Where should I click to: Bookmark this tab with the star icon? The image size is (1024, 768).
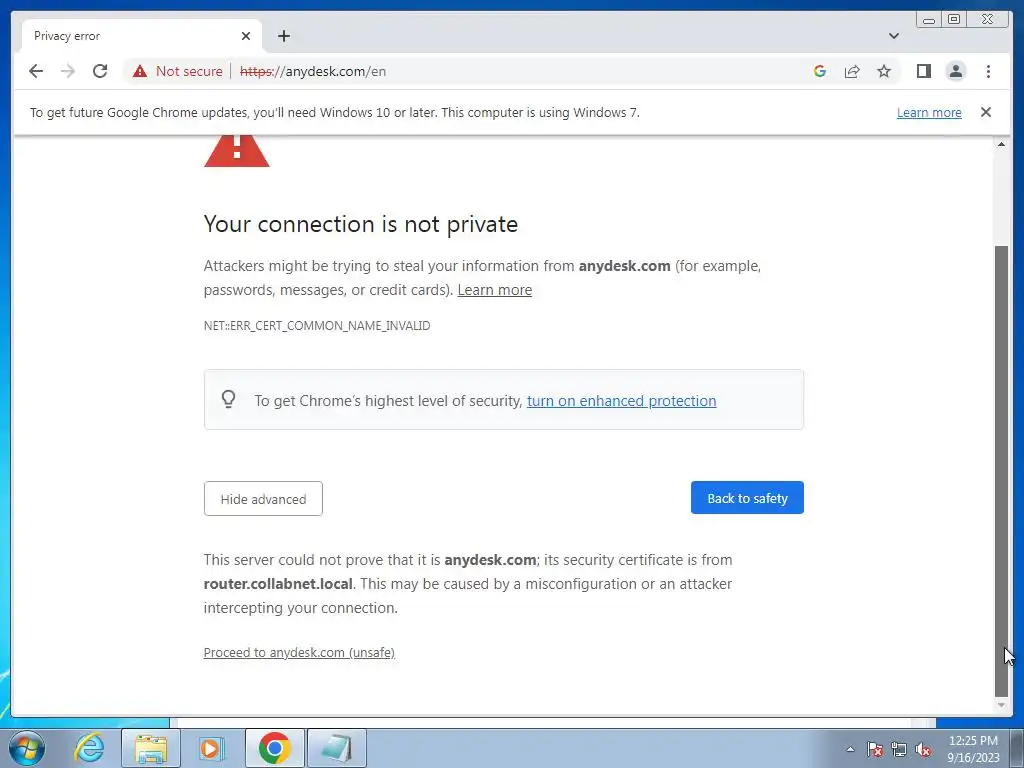(x=884, y=71)
